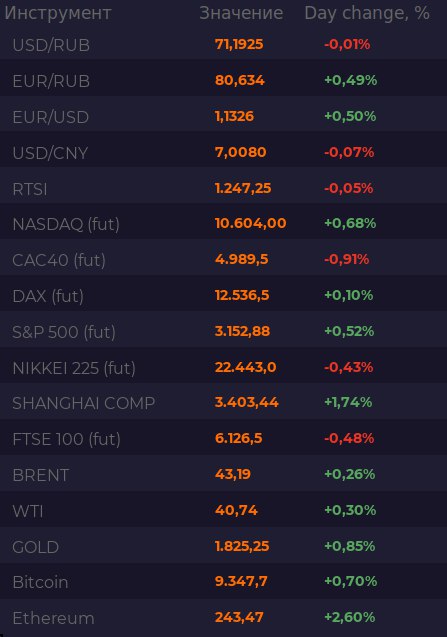Click SHANGHAI COMP day change +1,74%
The image size is (447, 637).
coord(348,402)
